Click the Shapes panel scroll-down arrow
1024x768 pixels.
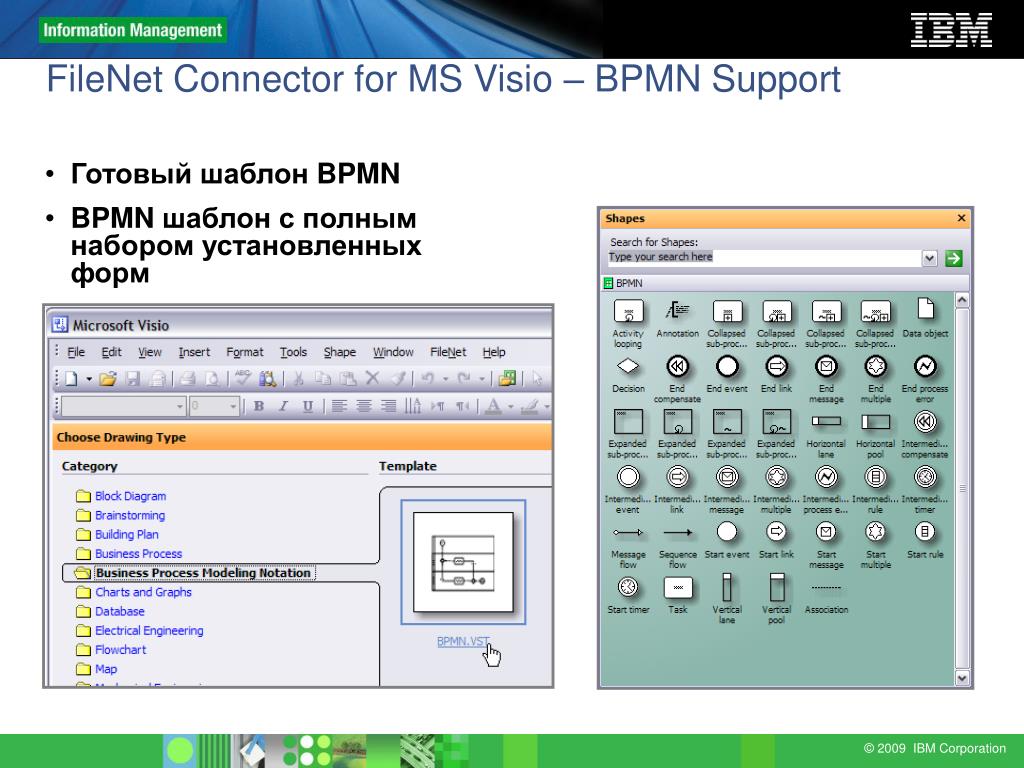click(961, 678)
